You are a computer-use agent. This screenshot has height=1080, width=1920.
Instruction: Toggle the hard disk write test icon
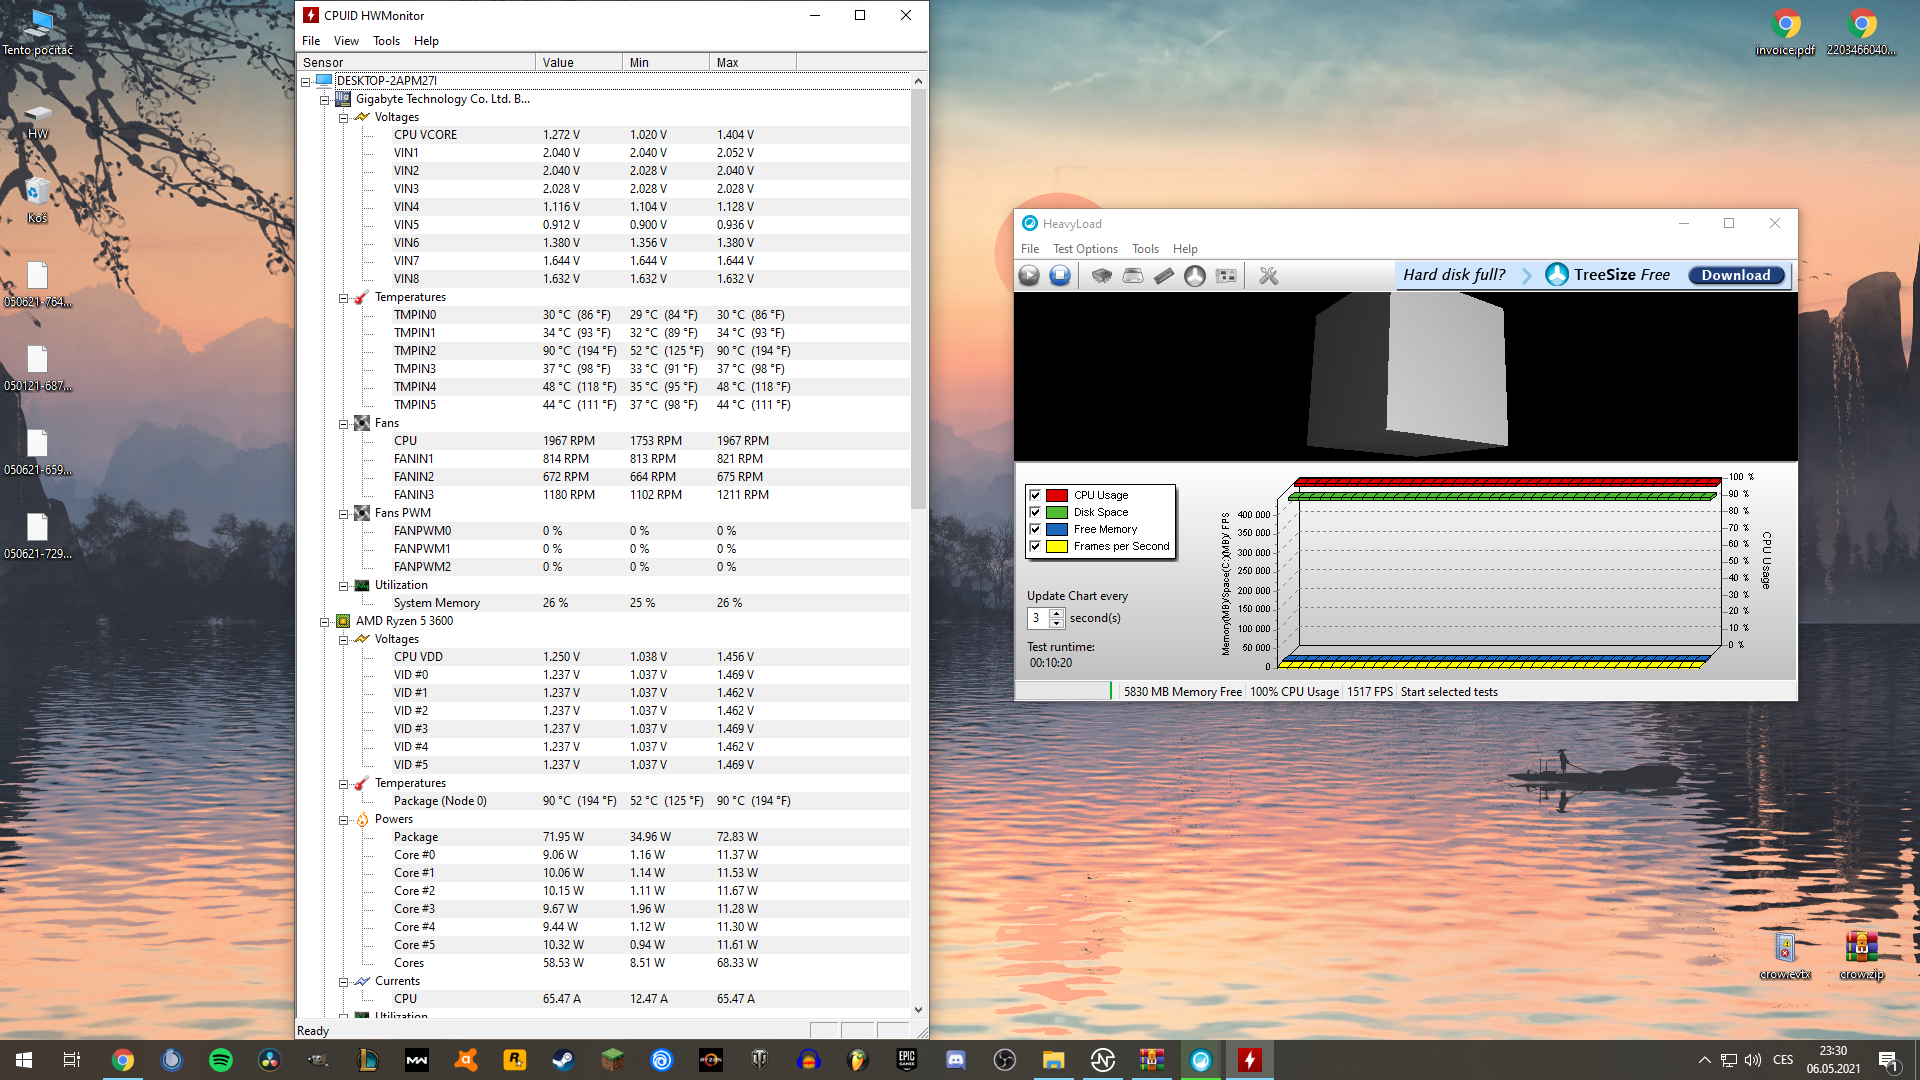point(1133,276)
